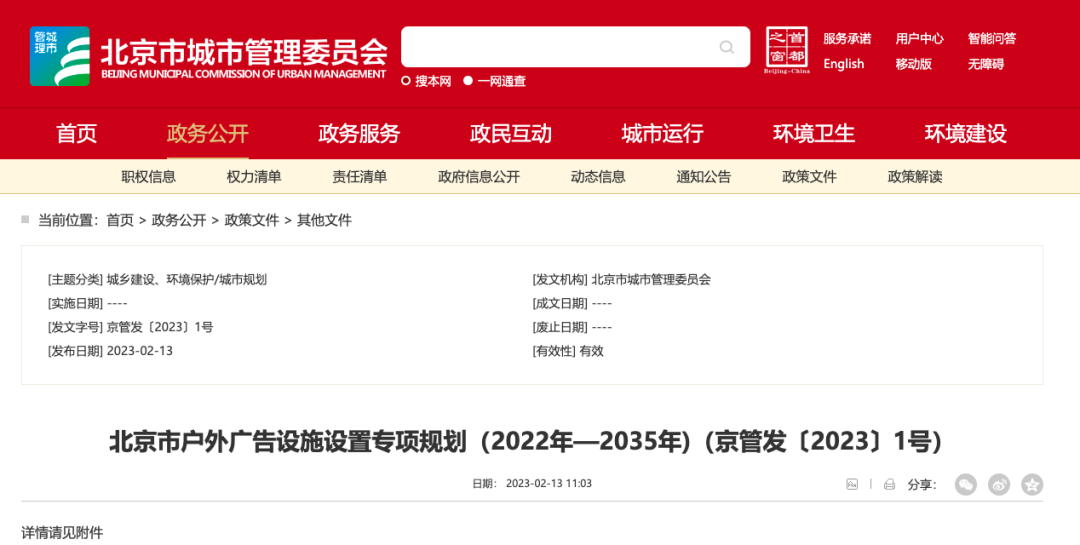This screenshot has width=1080, height=545.
Task: Open the 政务服务 main navigation tab
Action: pyautogui.click(x=359, y=133)
